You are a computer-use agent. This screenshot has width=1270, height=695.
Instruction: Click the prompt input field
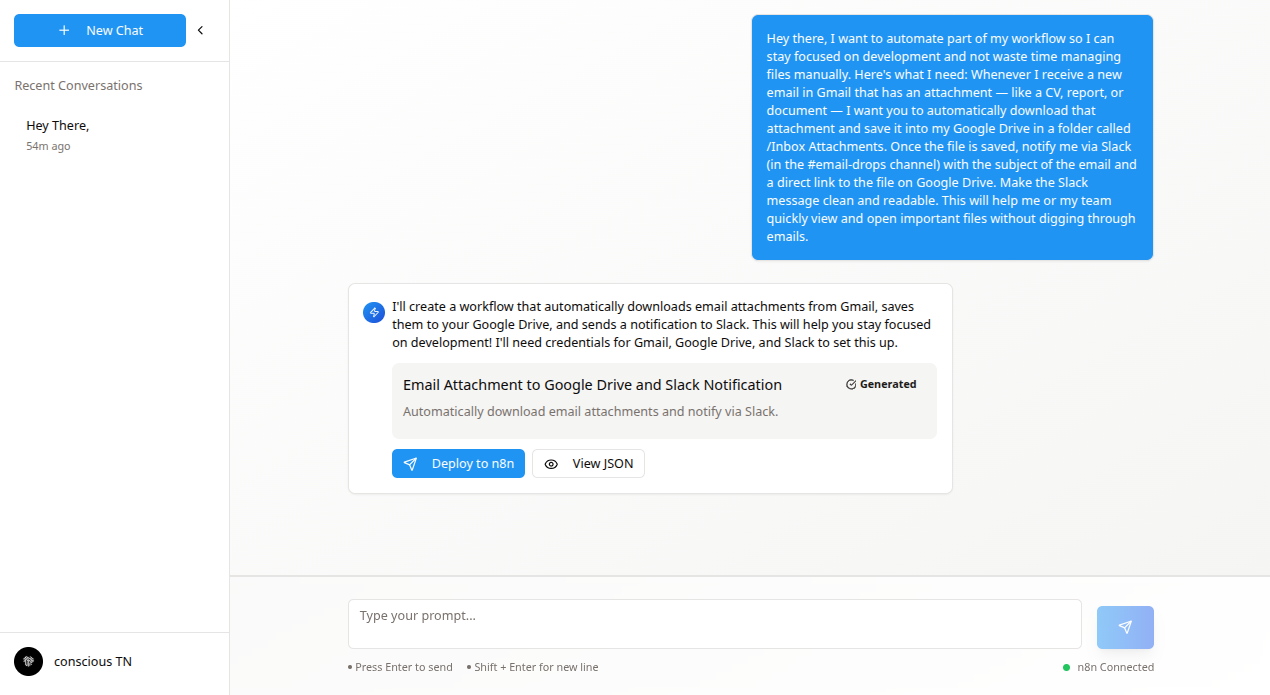coord(714,623)
